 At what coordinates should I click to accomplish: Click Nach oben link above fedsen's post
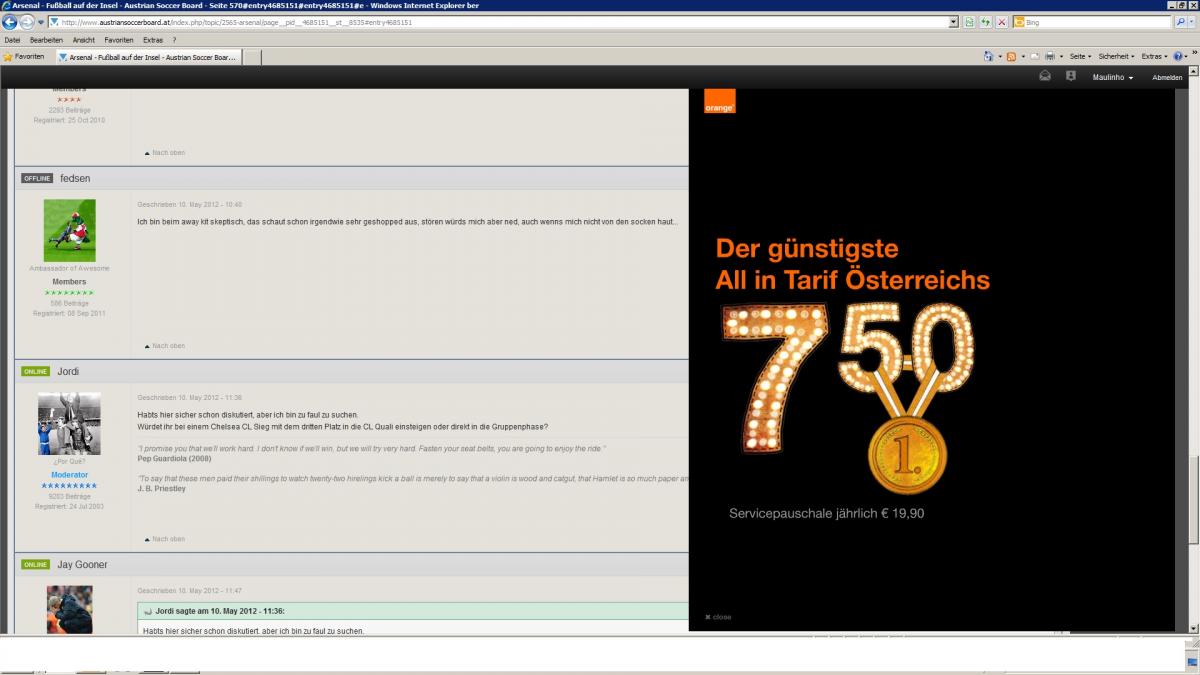tap(165, 153)
